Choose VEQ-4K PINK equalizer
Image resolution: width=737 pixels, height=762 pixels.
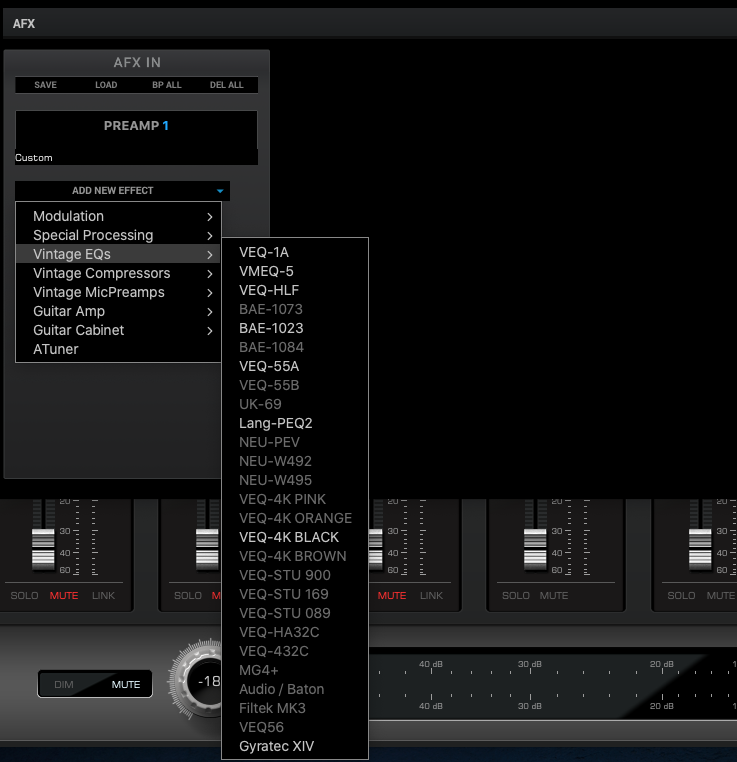point(295,499)
